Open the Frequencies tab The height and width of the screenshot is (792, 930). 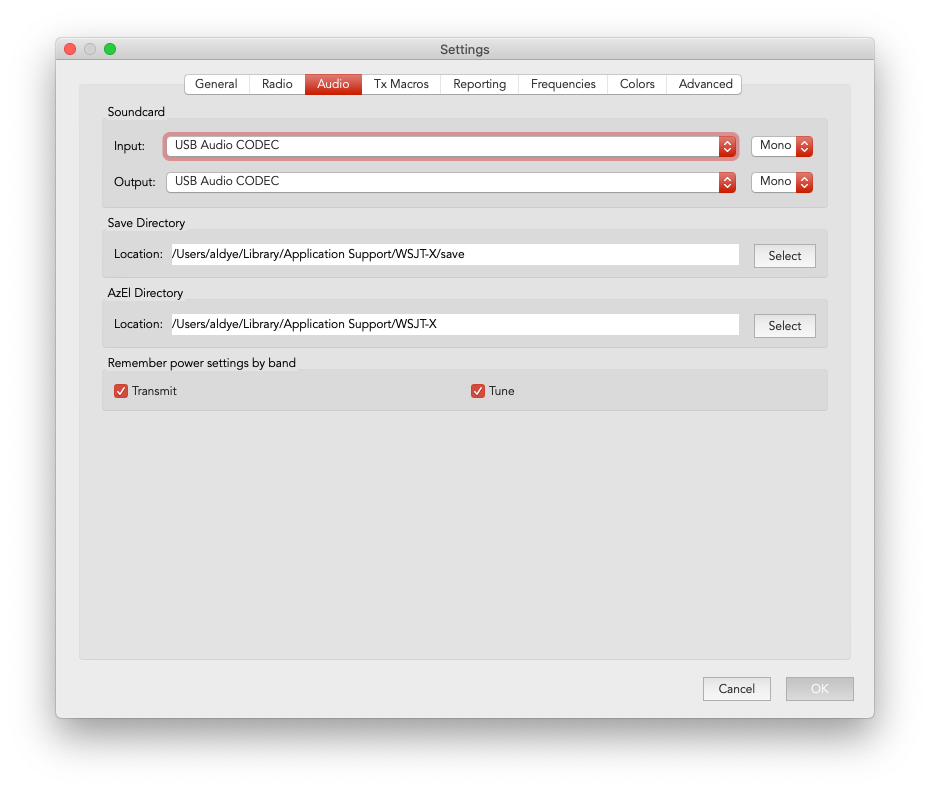563,84
